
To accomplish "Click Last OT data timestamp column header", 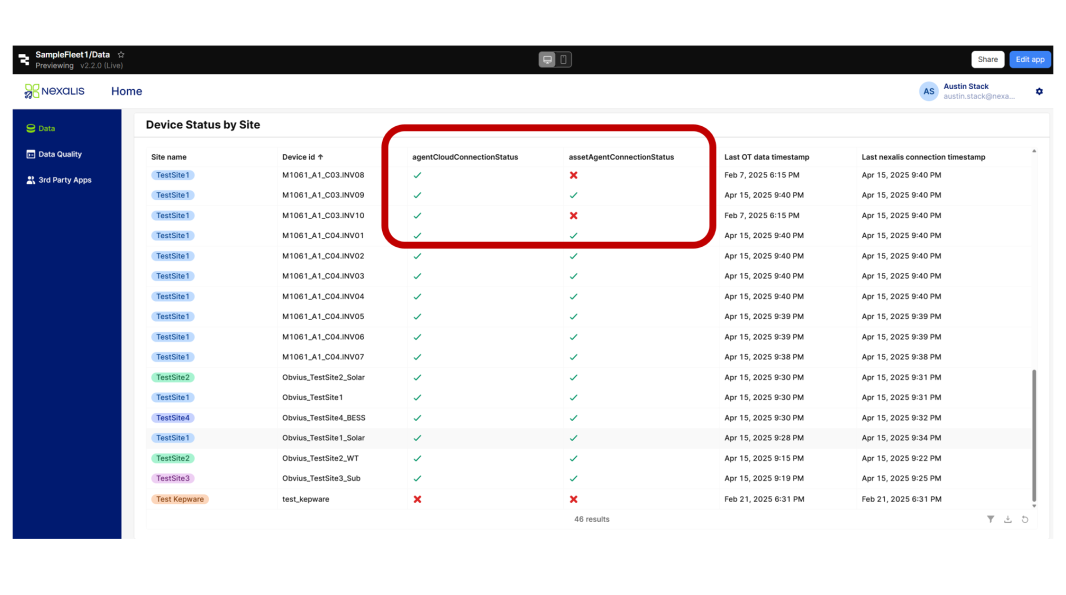I will tap(767, 157).
